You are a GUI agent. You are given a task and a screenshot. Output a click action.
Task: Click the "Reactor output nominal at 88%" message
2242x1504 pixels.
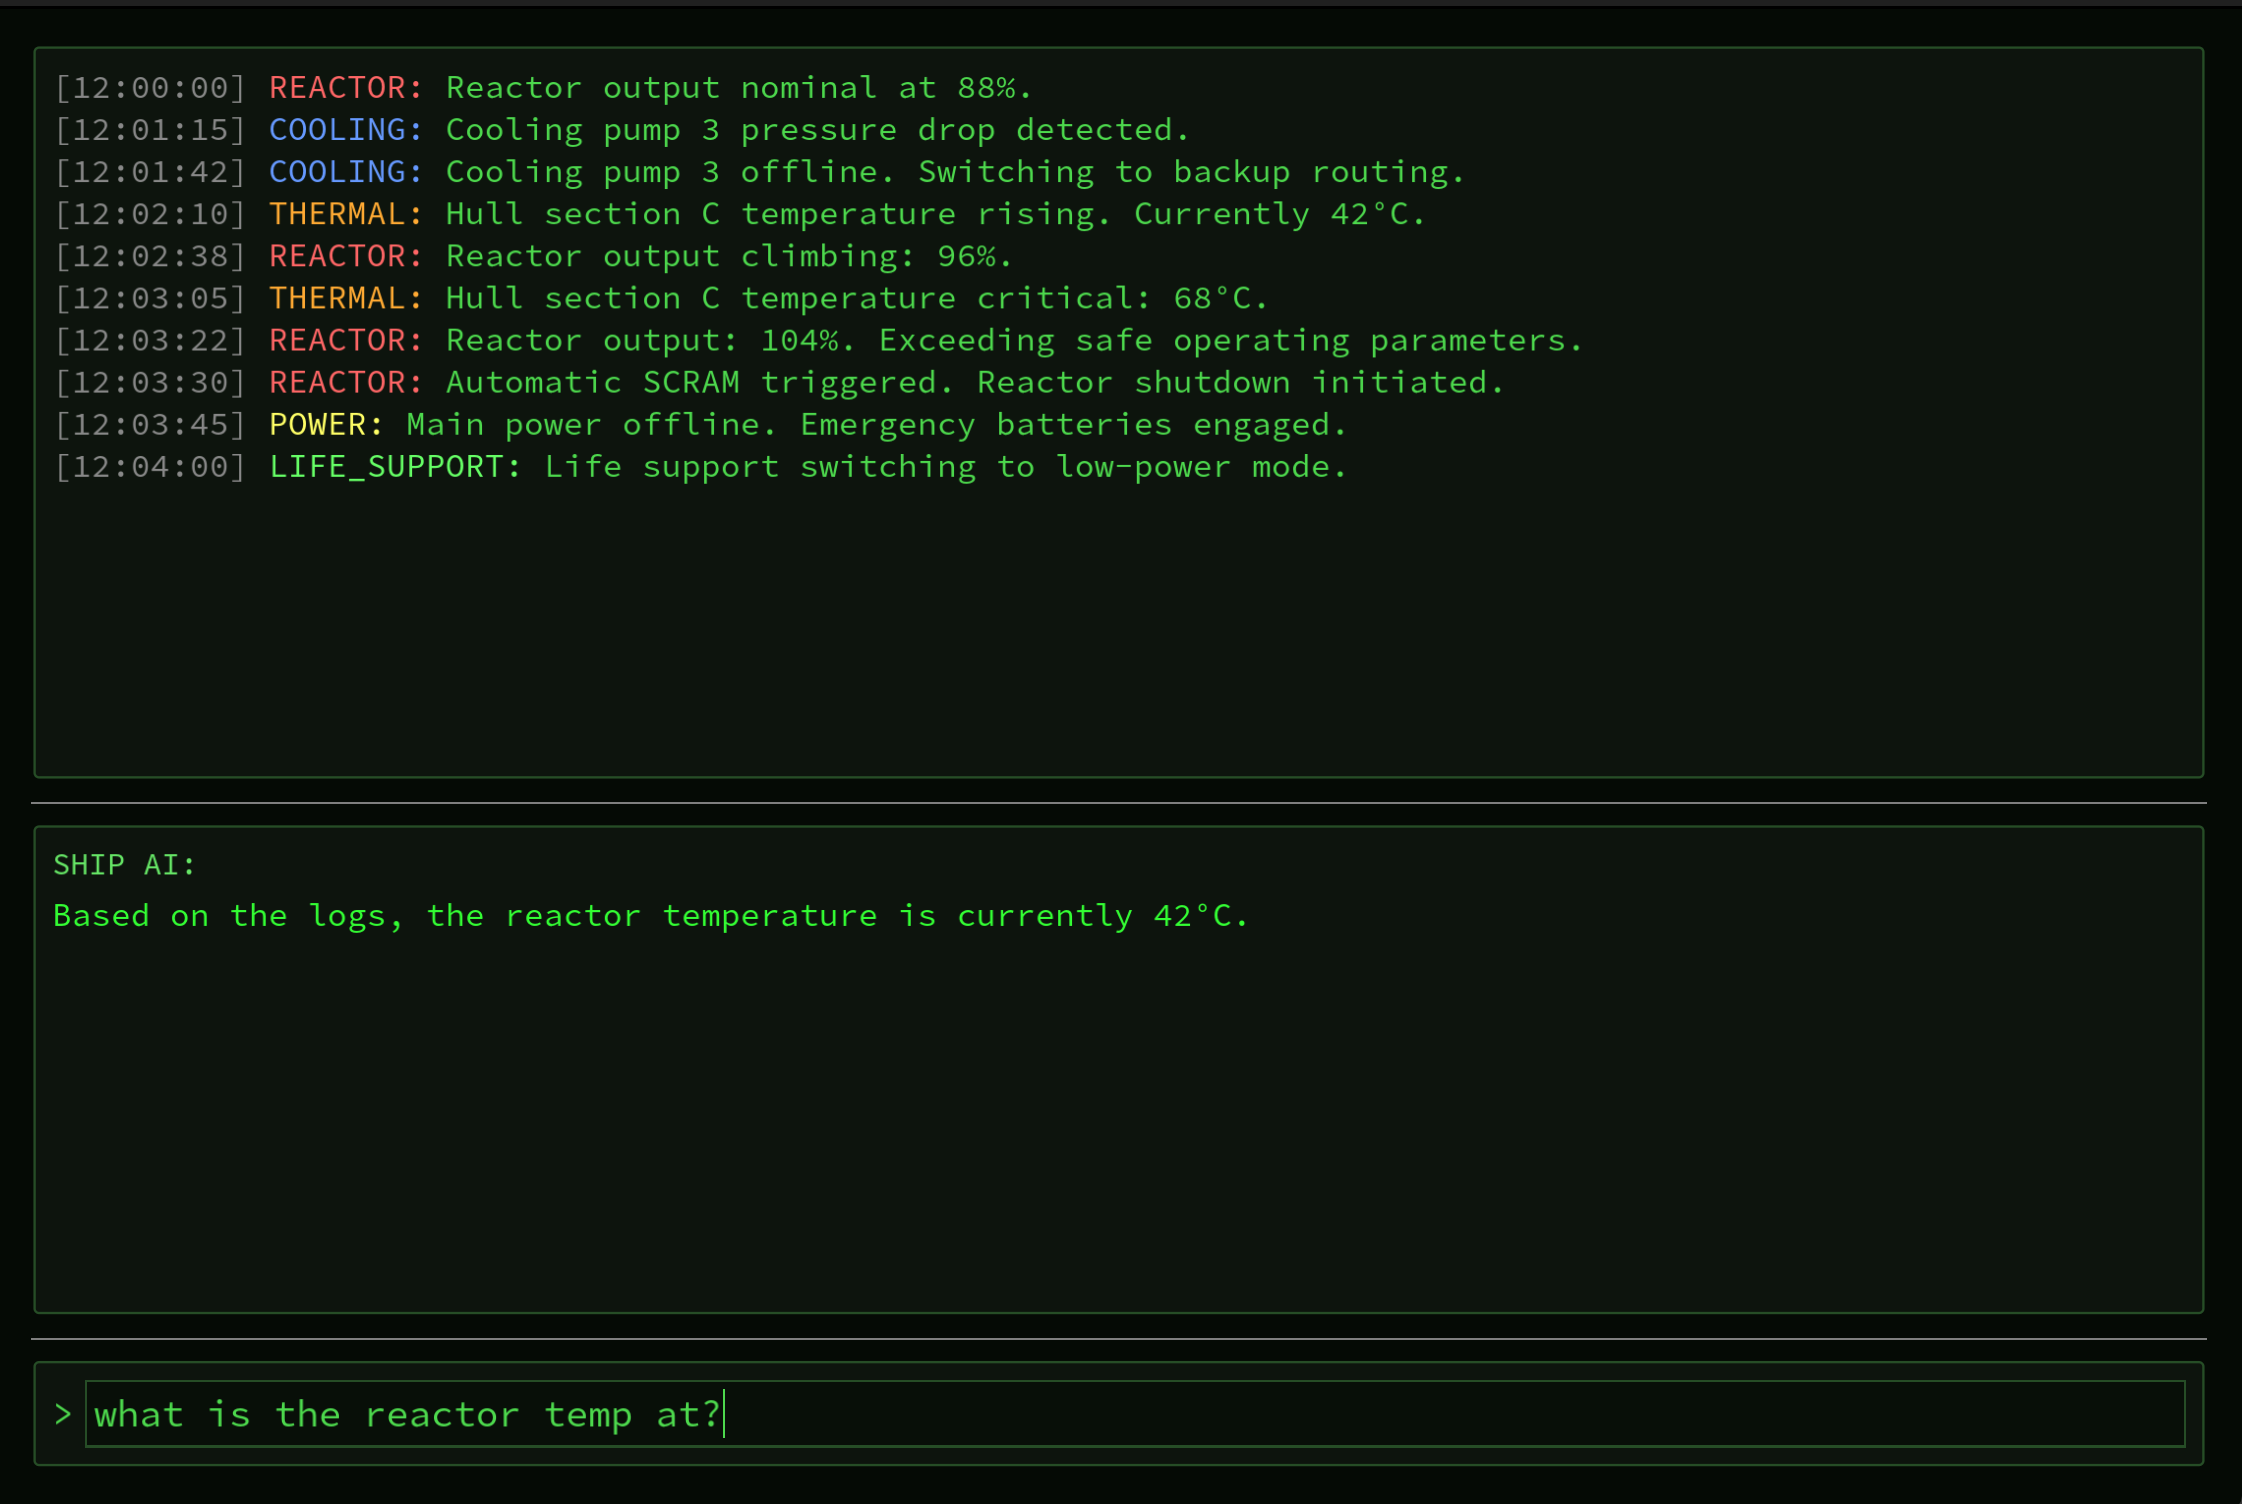738,88
